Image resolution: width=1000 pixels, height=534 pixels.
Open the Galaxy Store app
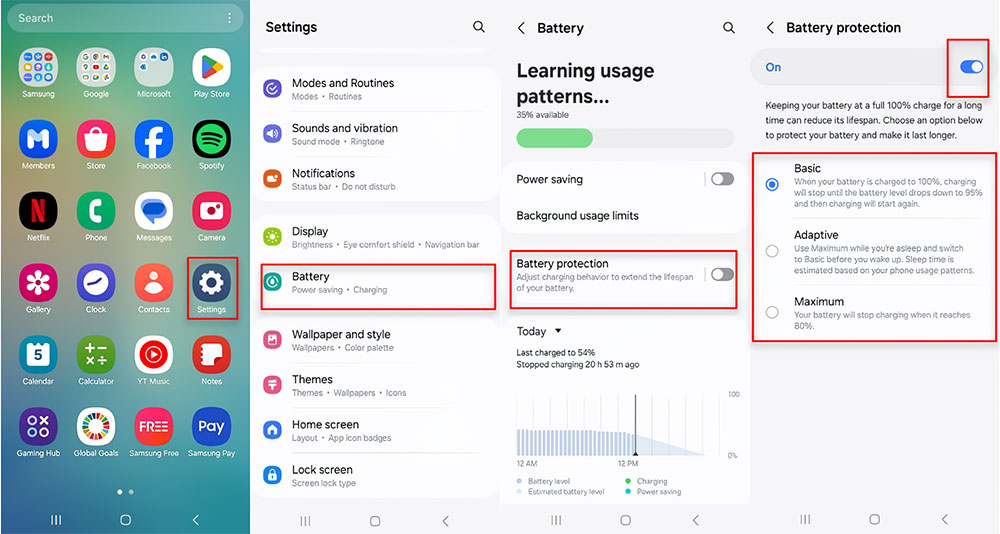tap(96, 139)
